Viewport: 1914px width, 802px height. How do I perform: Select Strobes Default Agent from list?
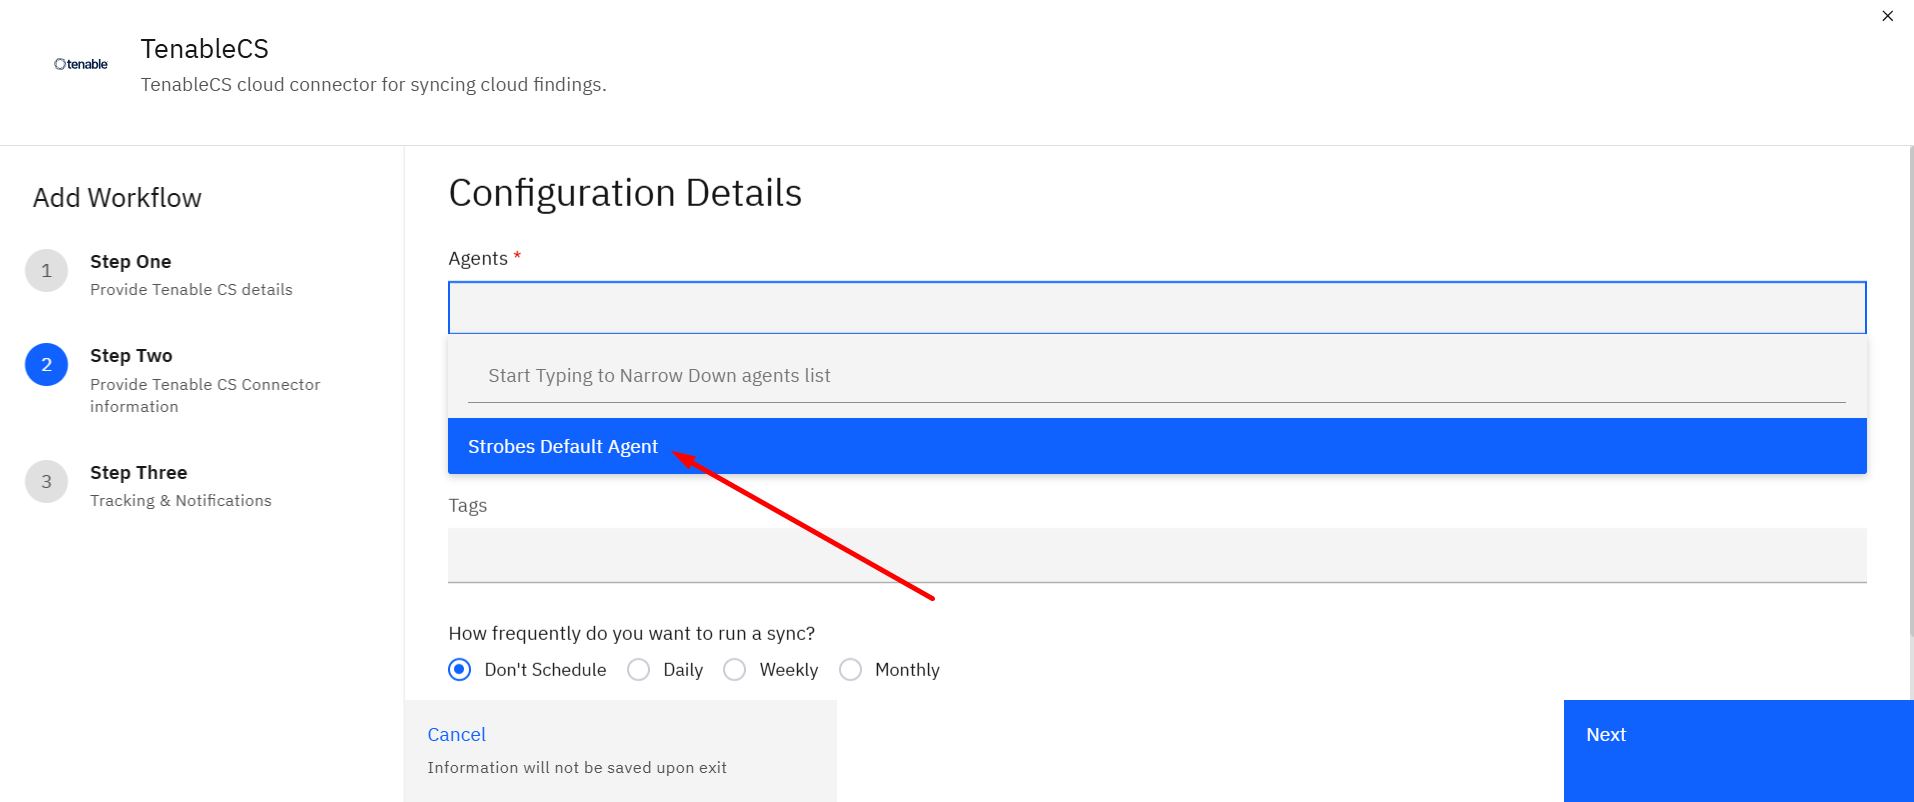[1157, 446]
